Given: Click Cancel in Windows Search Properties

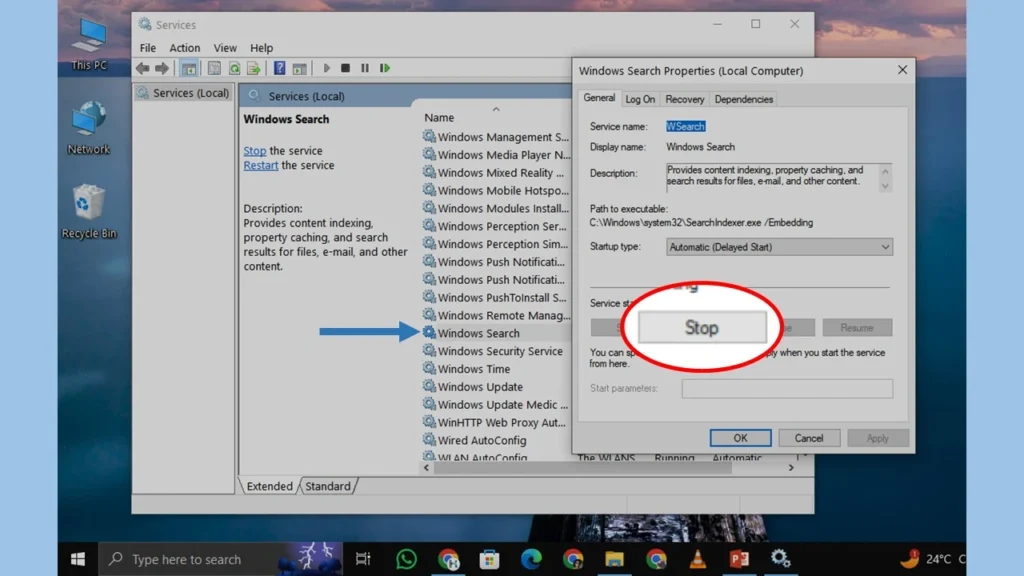Looking at the screenshot, I should (x=808, y=438).
